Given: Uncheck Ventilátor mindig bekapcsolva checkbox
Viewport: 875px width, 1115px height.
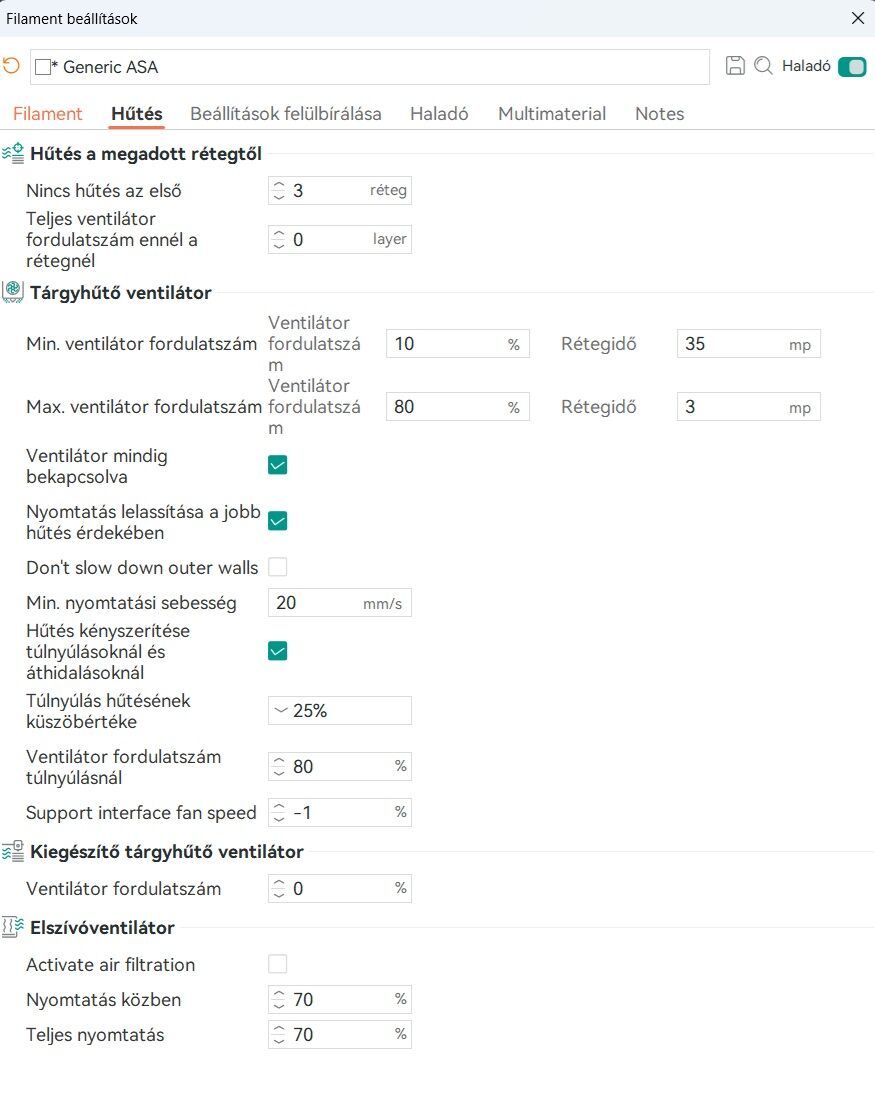Looking at the screenshot, I should click(x=277, y=465).
